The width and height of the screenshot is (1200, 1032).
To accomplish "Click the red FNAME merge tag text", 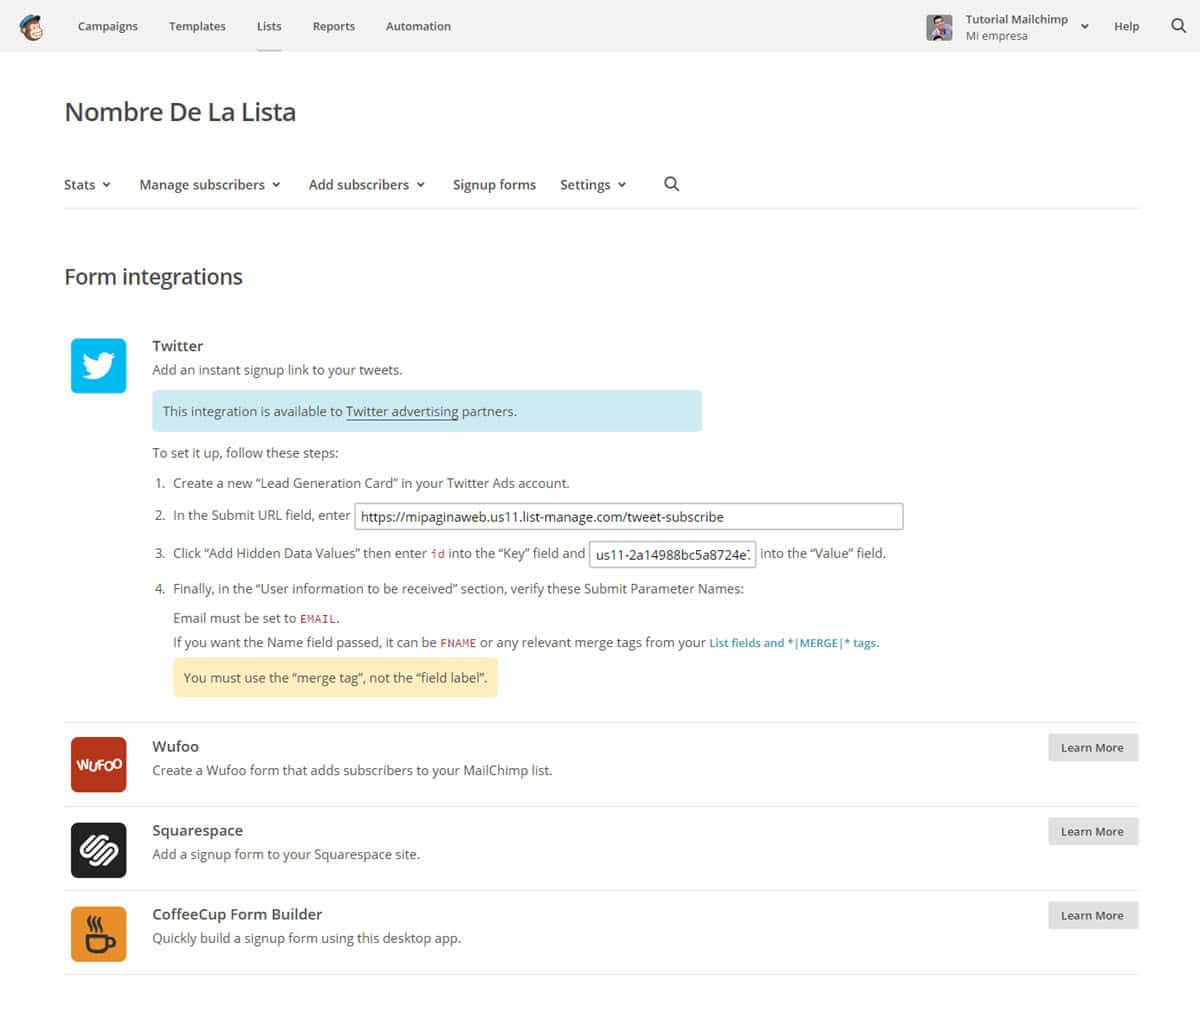I will pos(458,643).
